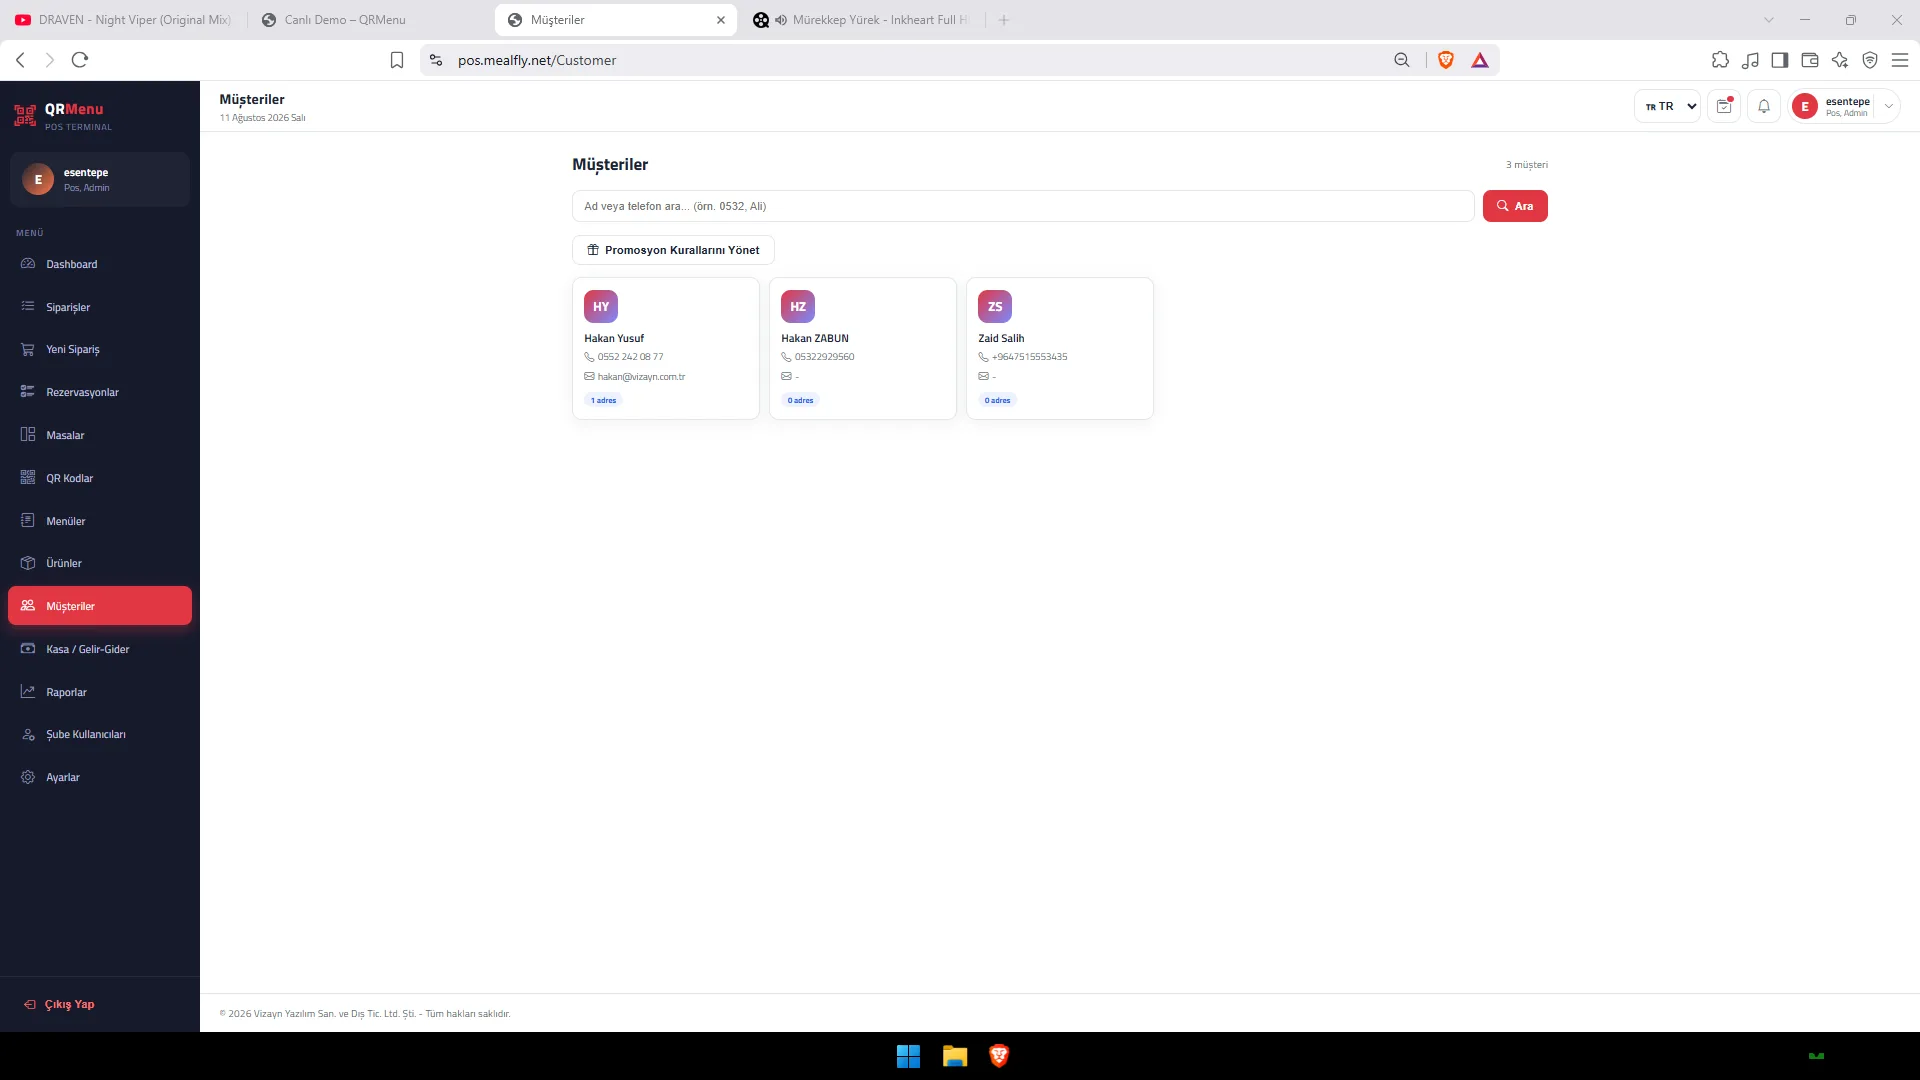1920x1080 pixels.
Task: Click the zoom magnifier icon in address bar
Action: click(1402, 60)
